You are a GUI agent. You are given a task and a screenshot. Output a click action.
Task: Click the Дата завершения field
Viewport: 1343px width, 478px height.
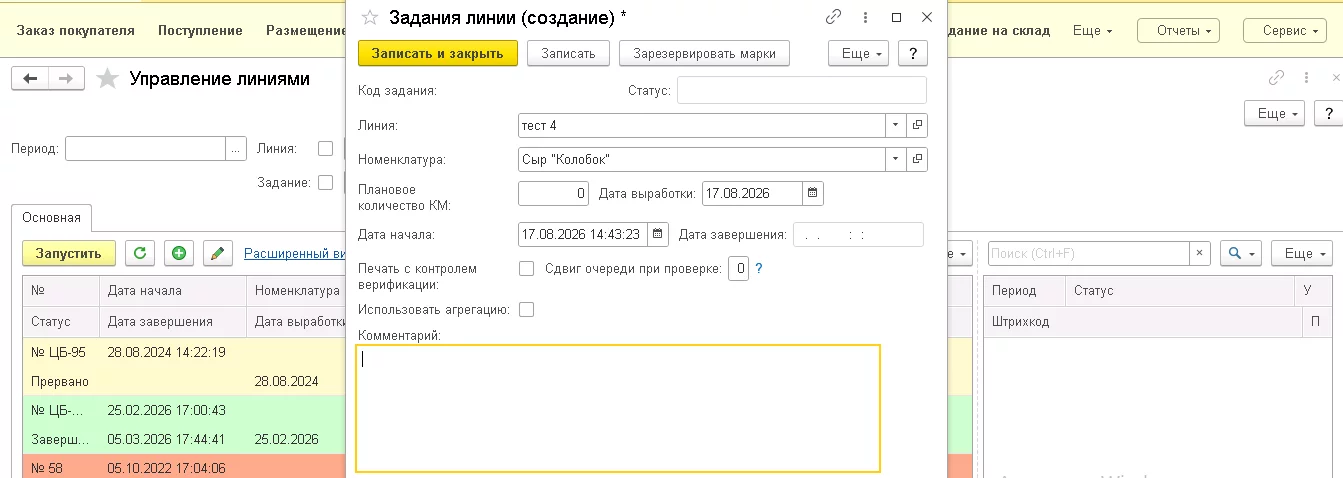click(858, 234)
